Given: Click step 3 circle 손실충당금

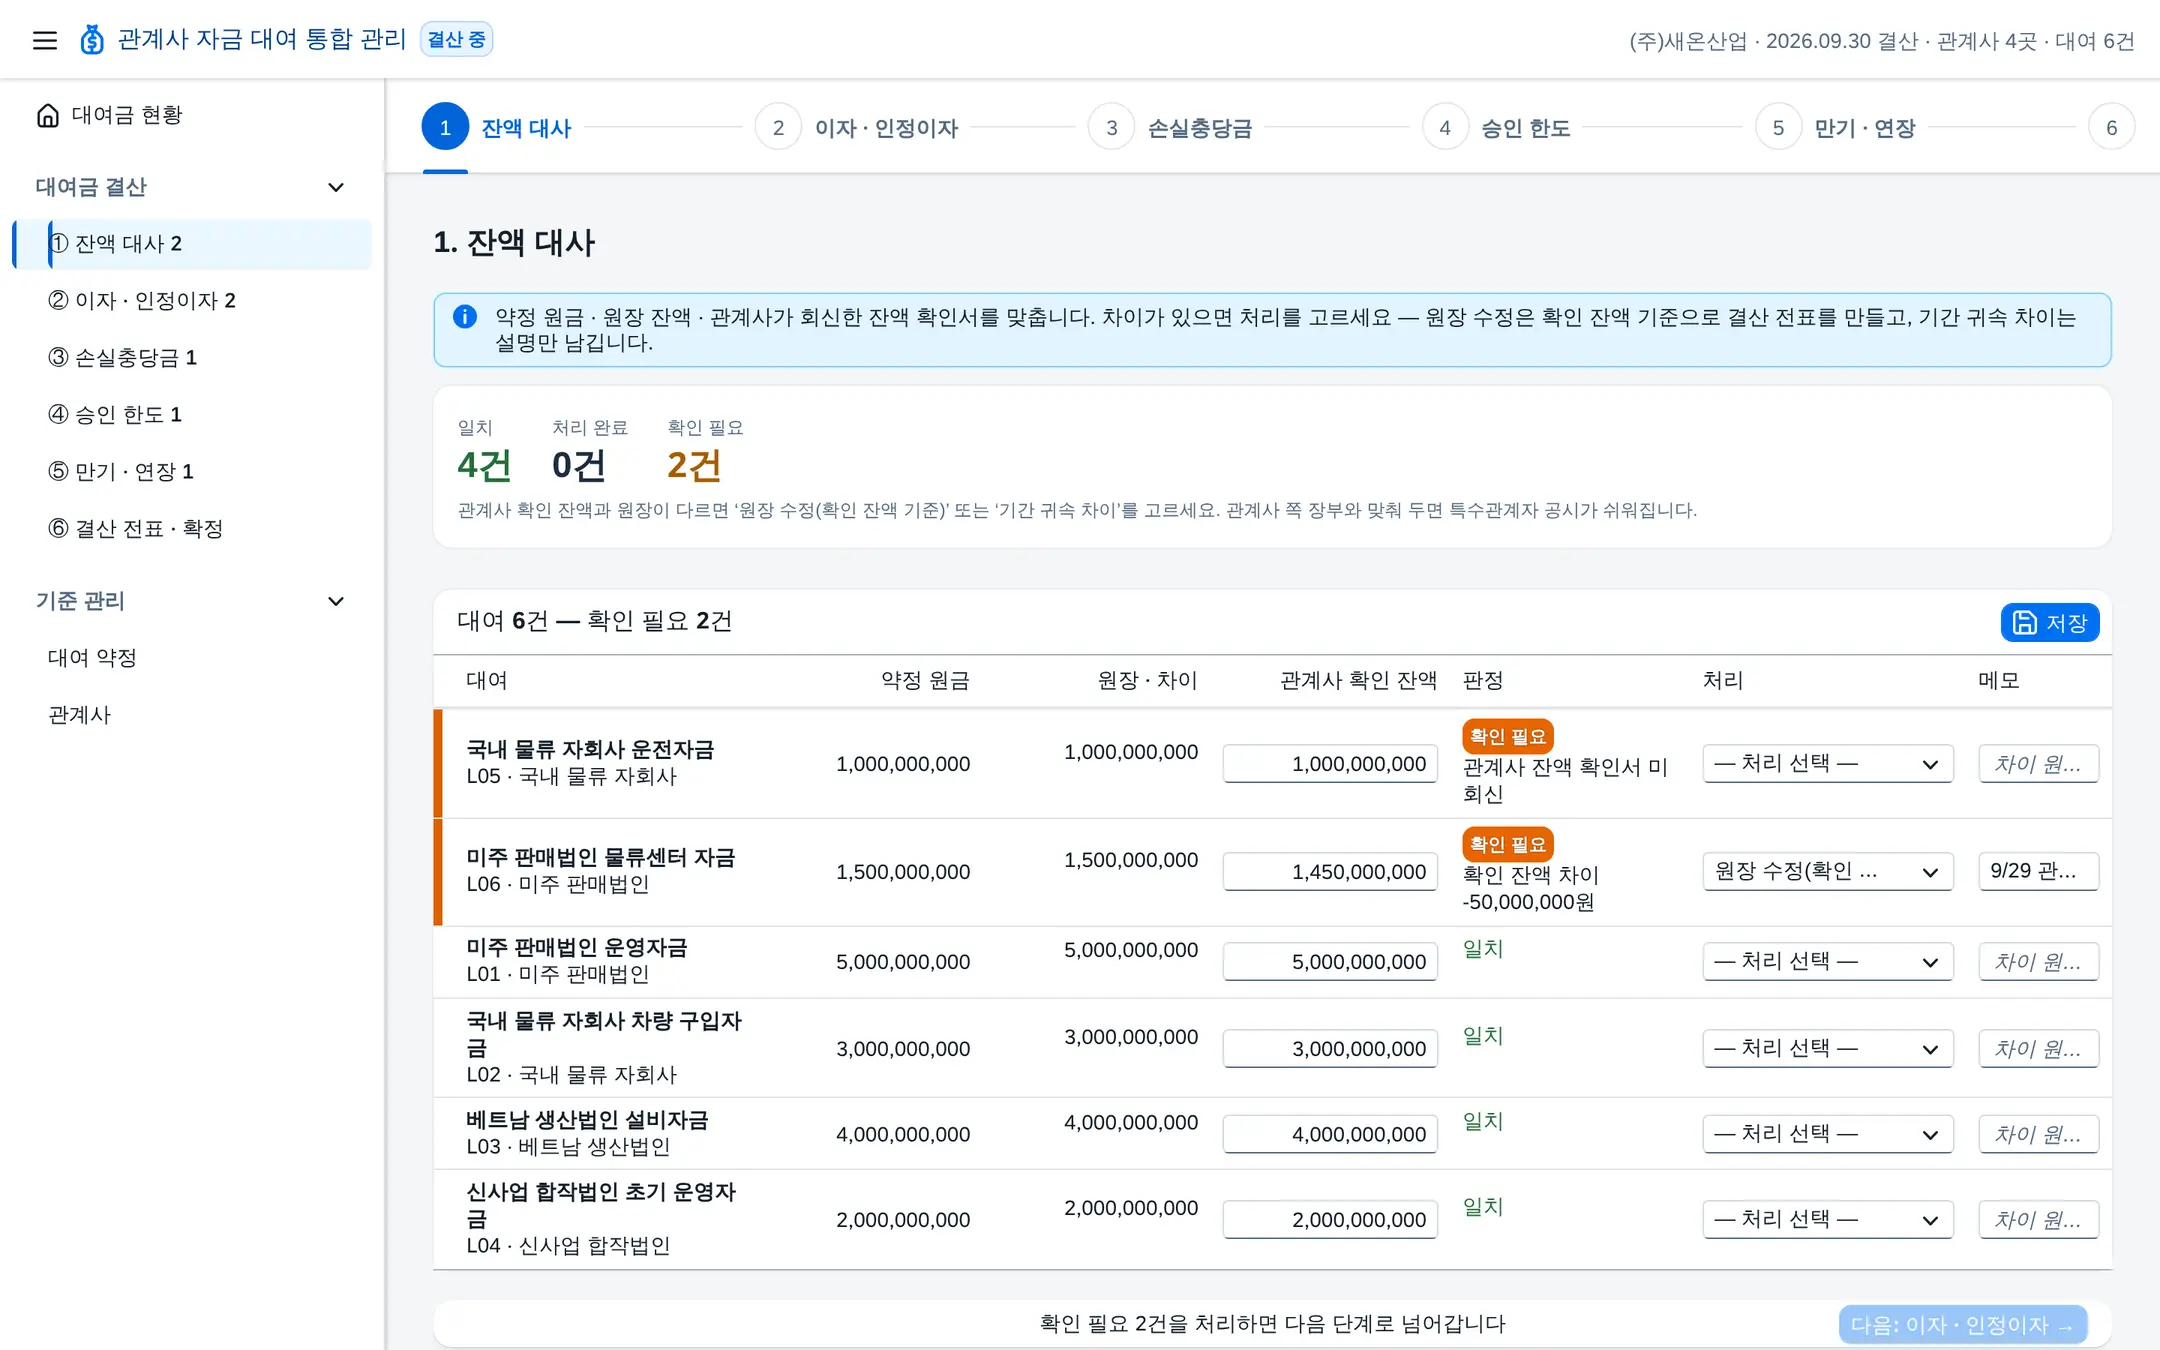Looking at the screenshot, I should pos(1111,127).
